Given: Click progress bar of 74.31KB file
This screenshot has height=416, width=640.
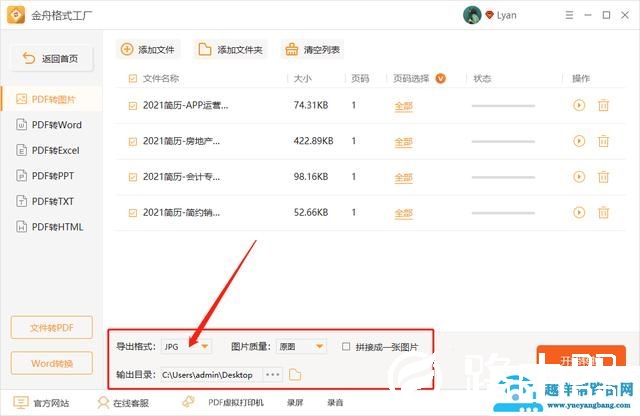Looking at the screenshot, I should pyautogui.click(x=503, y=106).
